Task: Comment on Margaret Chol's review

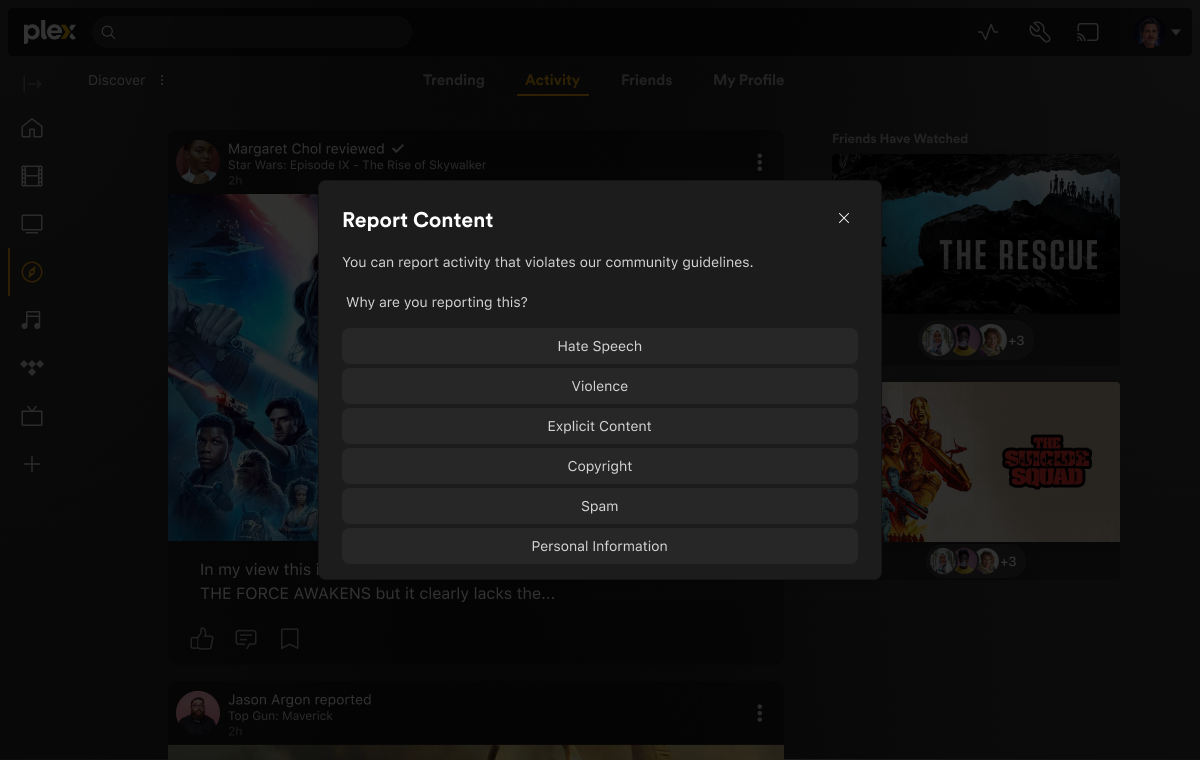Action: 246,638
